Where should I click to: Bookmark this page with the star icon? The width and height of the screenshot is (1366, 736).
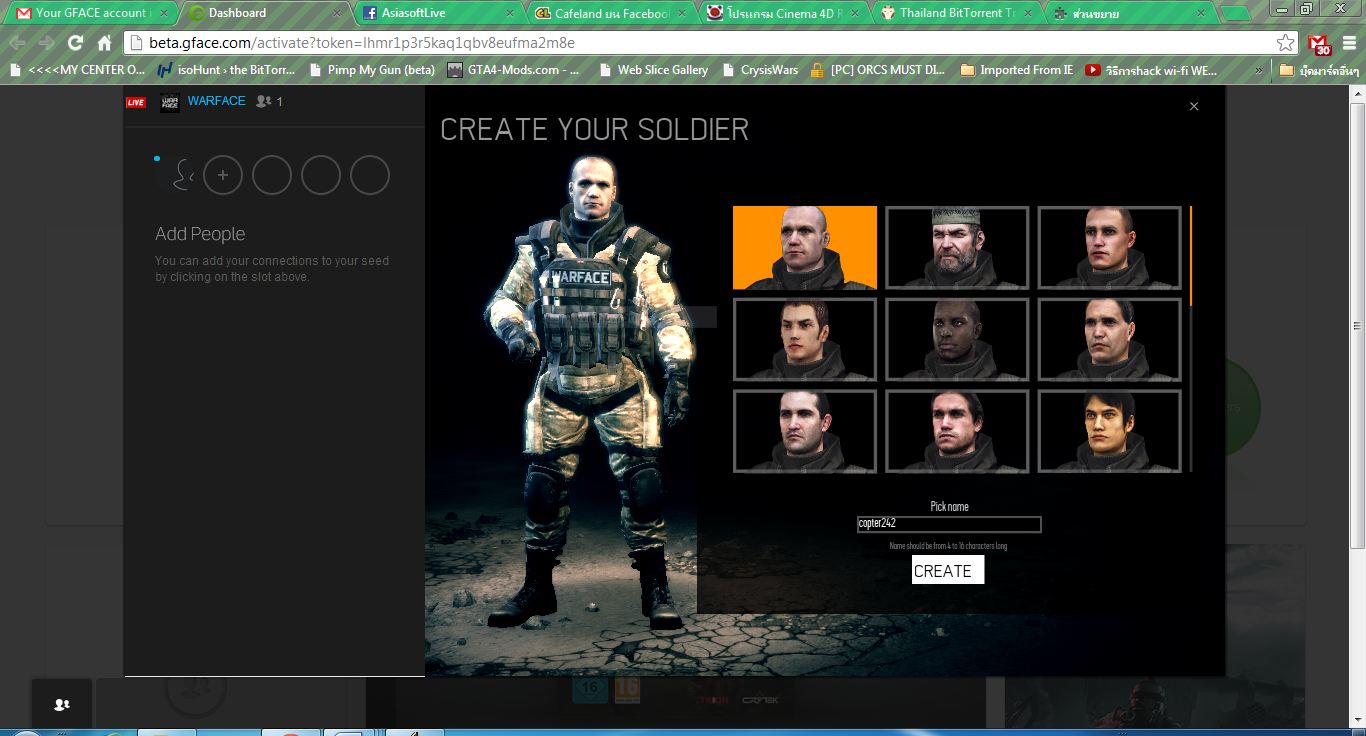point(1285,43)
